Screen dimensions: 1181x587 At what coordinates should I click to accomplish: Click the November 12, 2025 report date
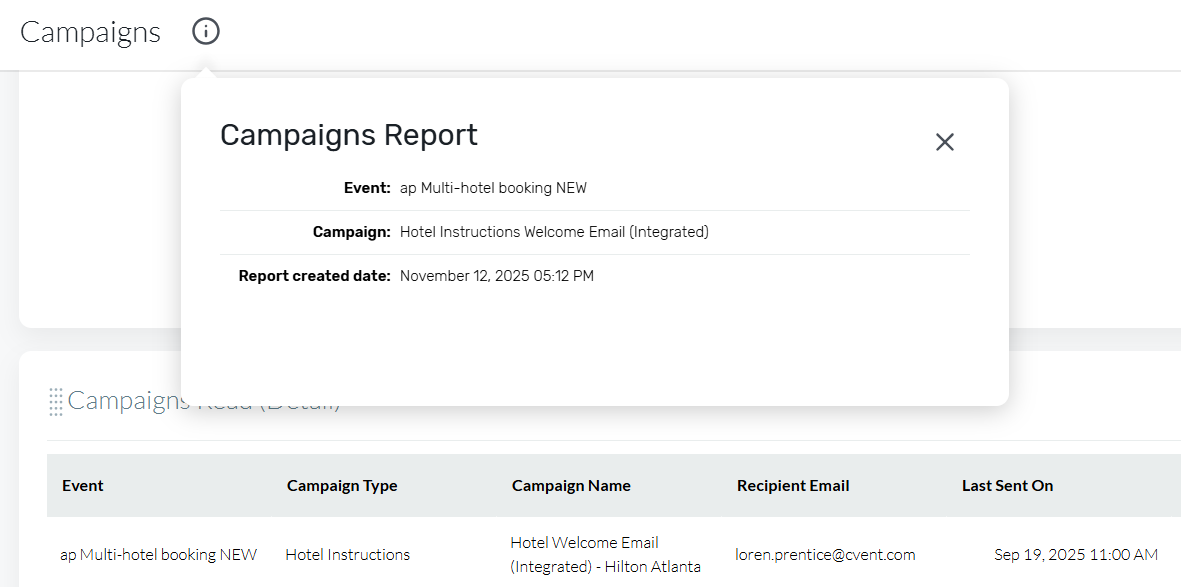497,276
